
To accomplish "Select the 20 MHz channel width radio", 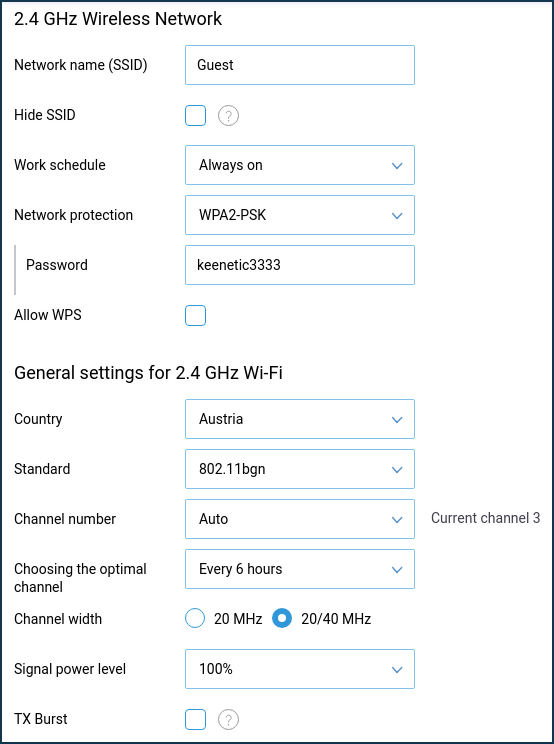I will [195, 619].
